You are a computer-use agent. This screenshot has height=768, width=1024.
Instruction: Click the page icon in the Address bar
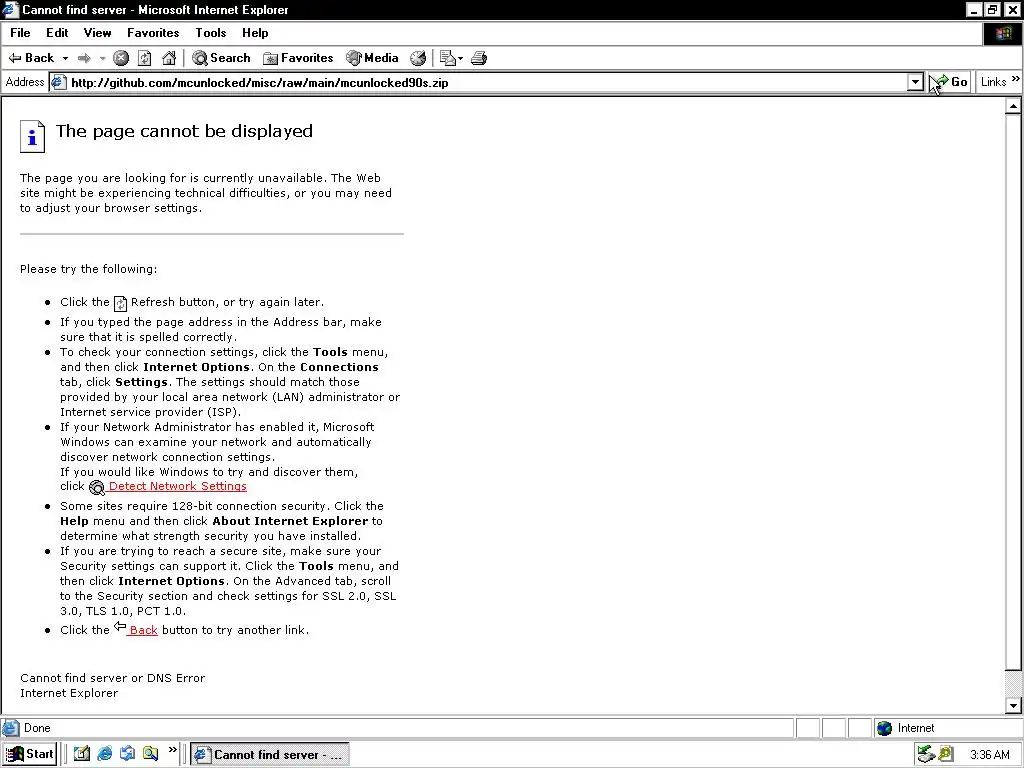[x=59, y=82]
